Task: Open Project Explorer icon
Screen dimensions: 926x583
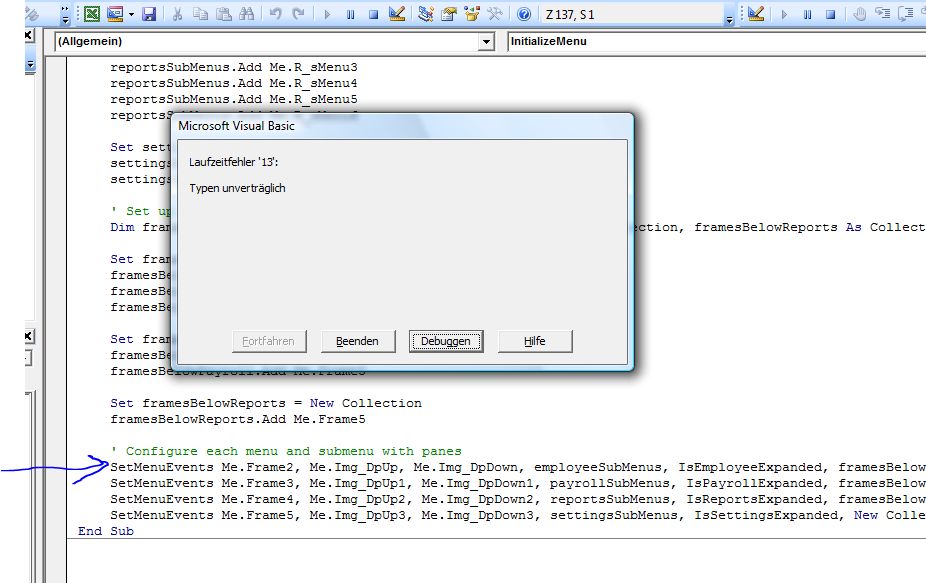Action: [x=425, y=14]
